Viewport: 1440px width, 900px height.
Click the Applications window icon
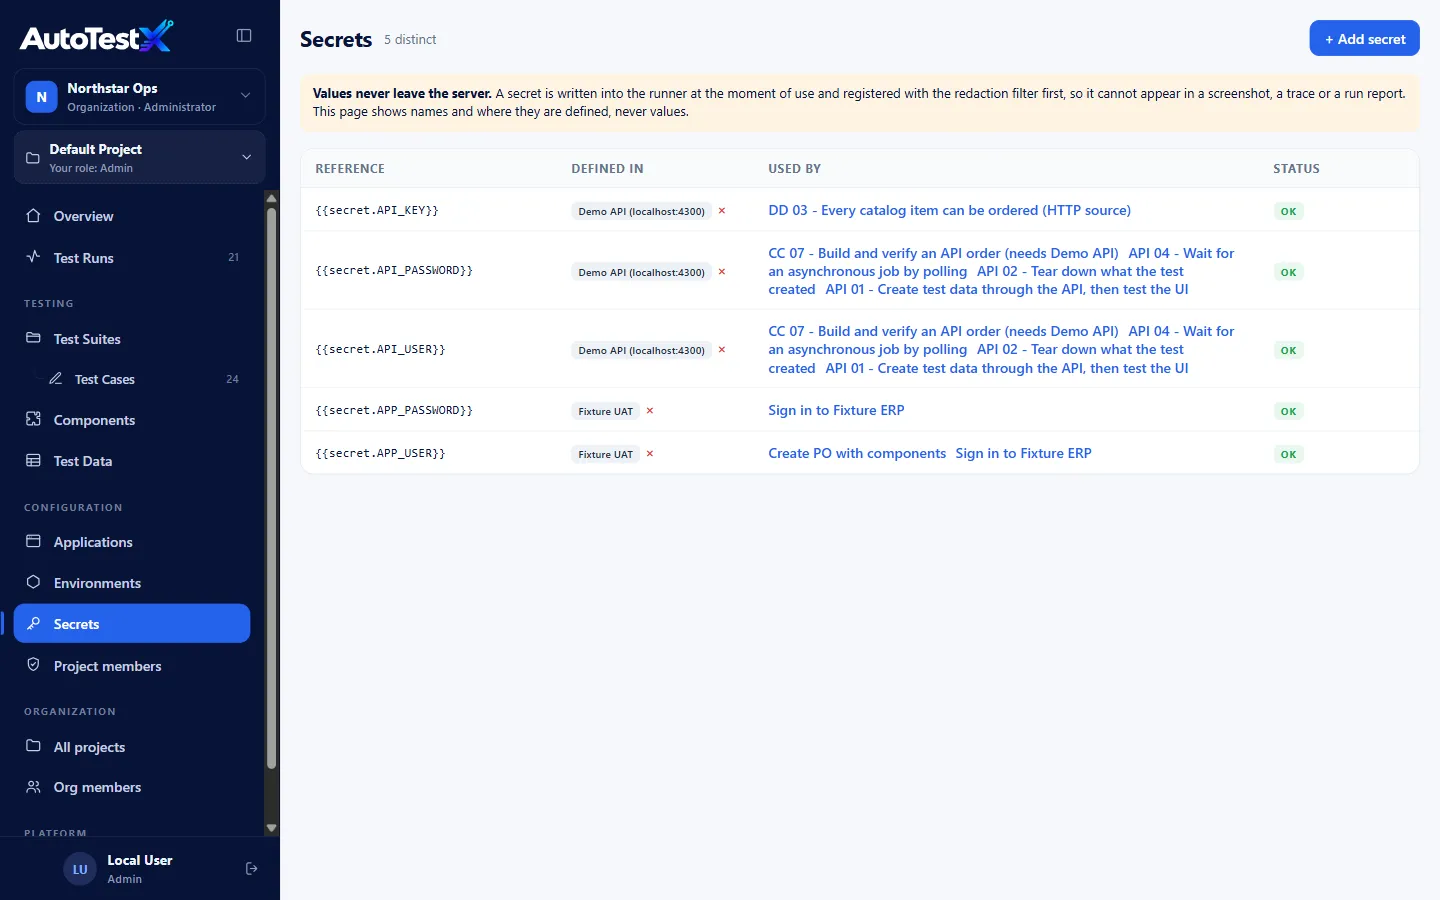tap(33, 541)
